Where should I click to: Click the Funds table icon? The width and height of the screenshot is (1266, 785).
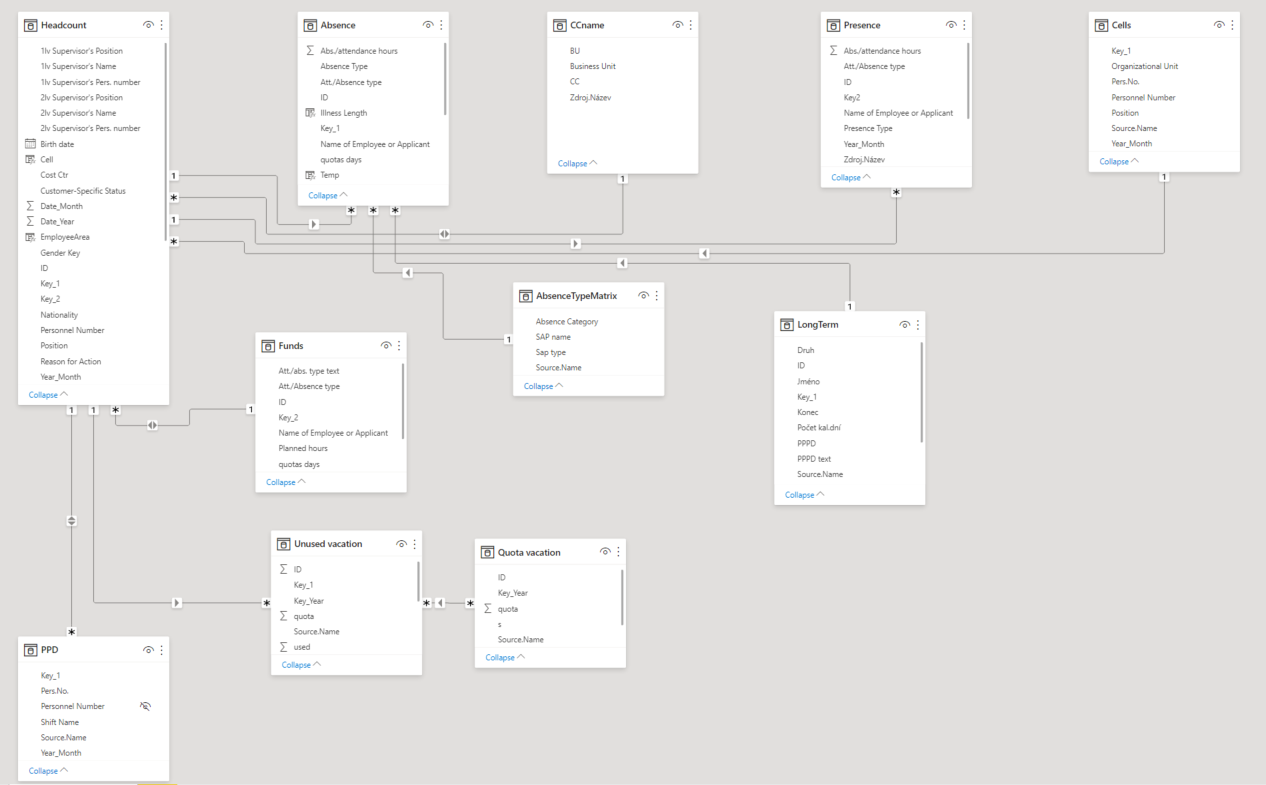[x=268, y=346]
